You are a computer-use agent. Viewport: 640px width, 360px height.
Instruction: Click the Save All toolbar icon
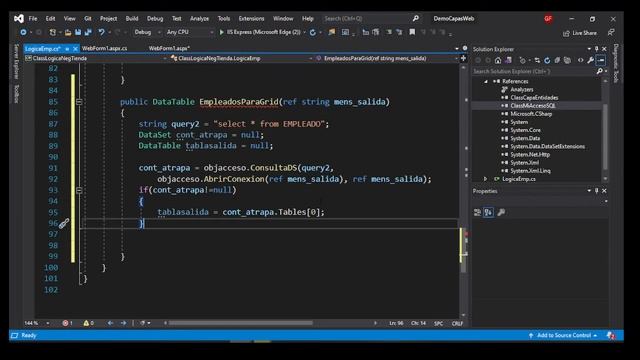click(87, 32)
